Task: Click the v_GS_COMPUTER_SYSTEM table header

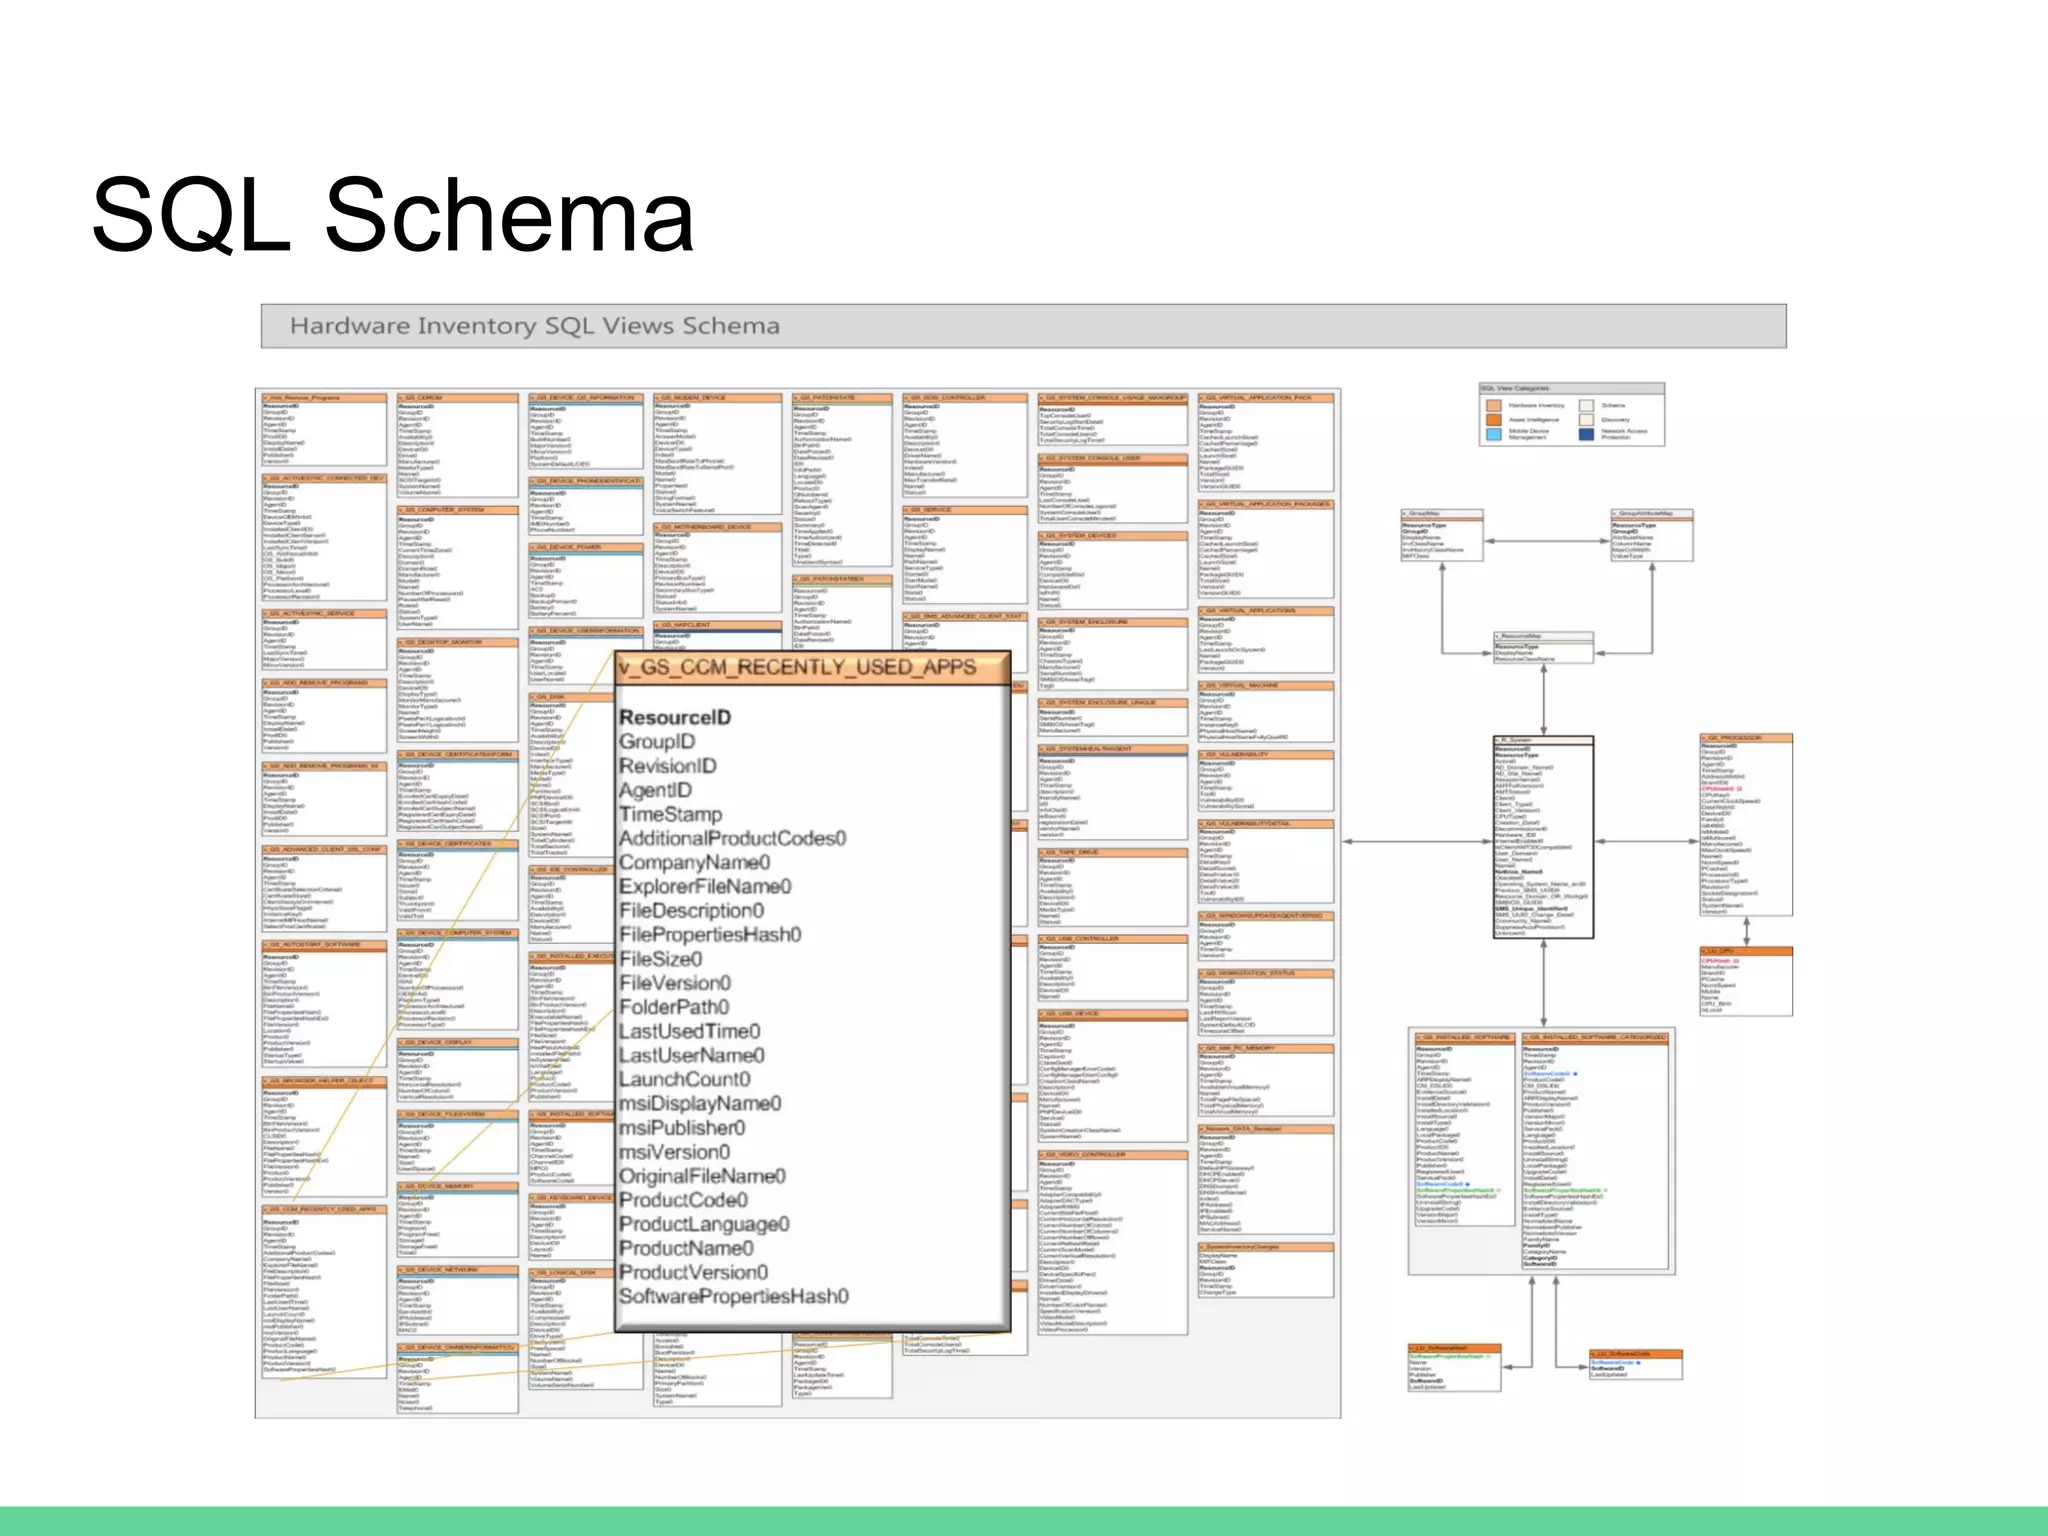Action: [457, 510]
